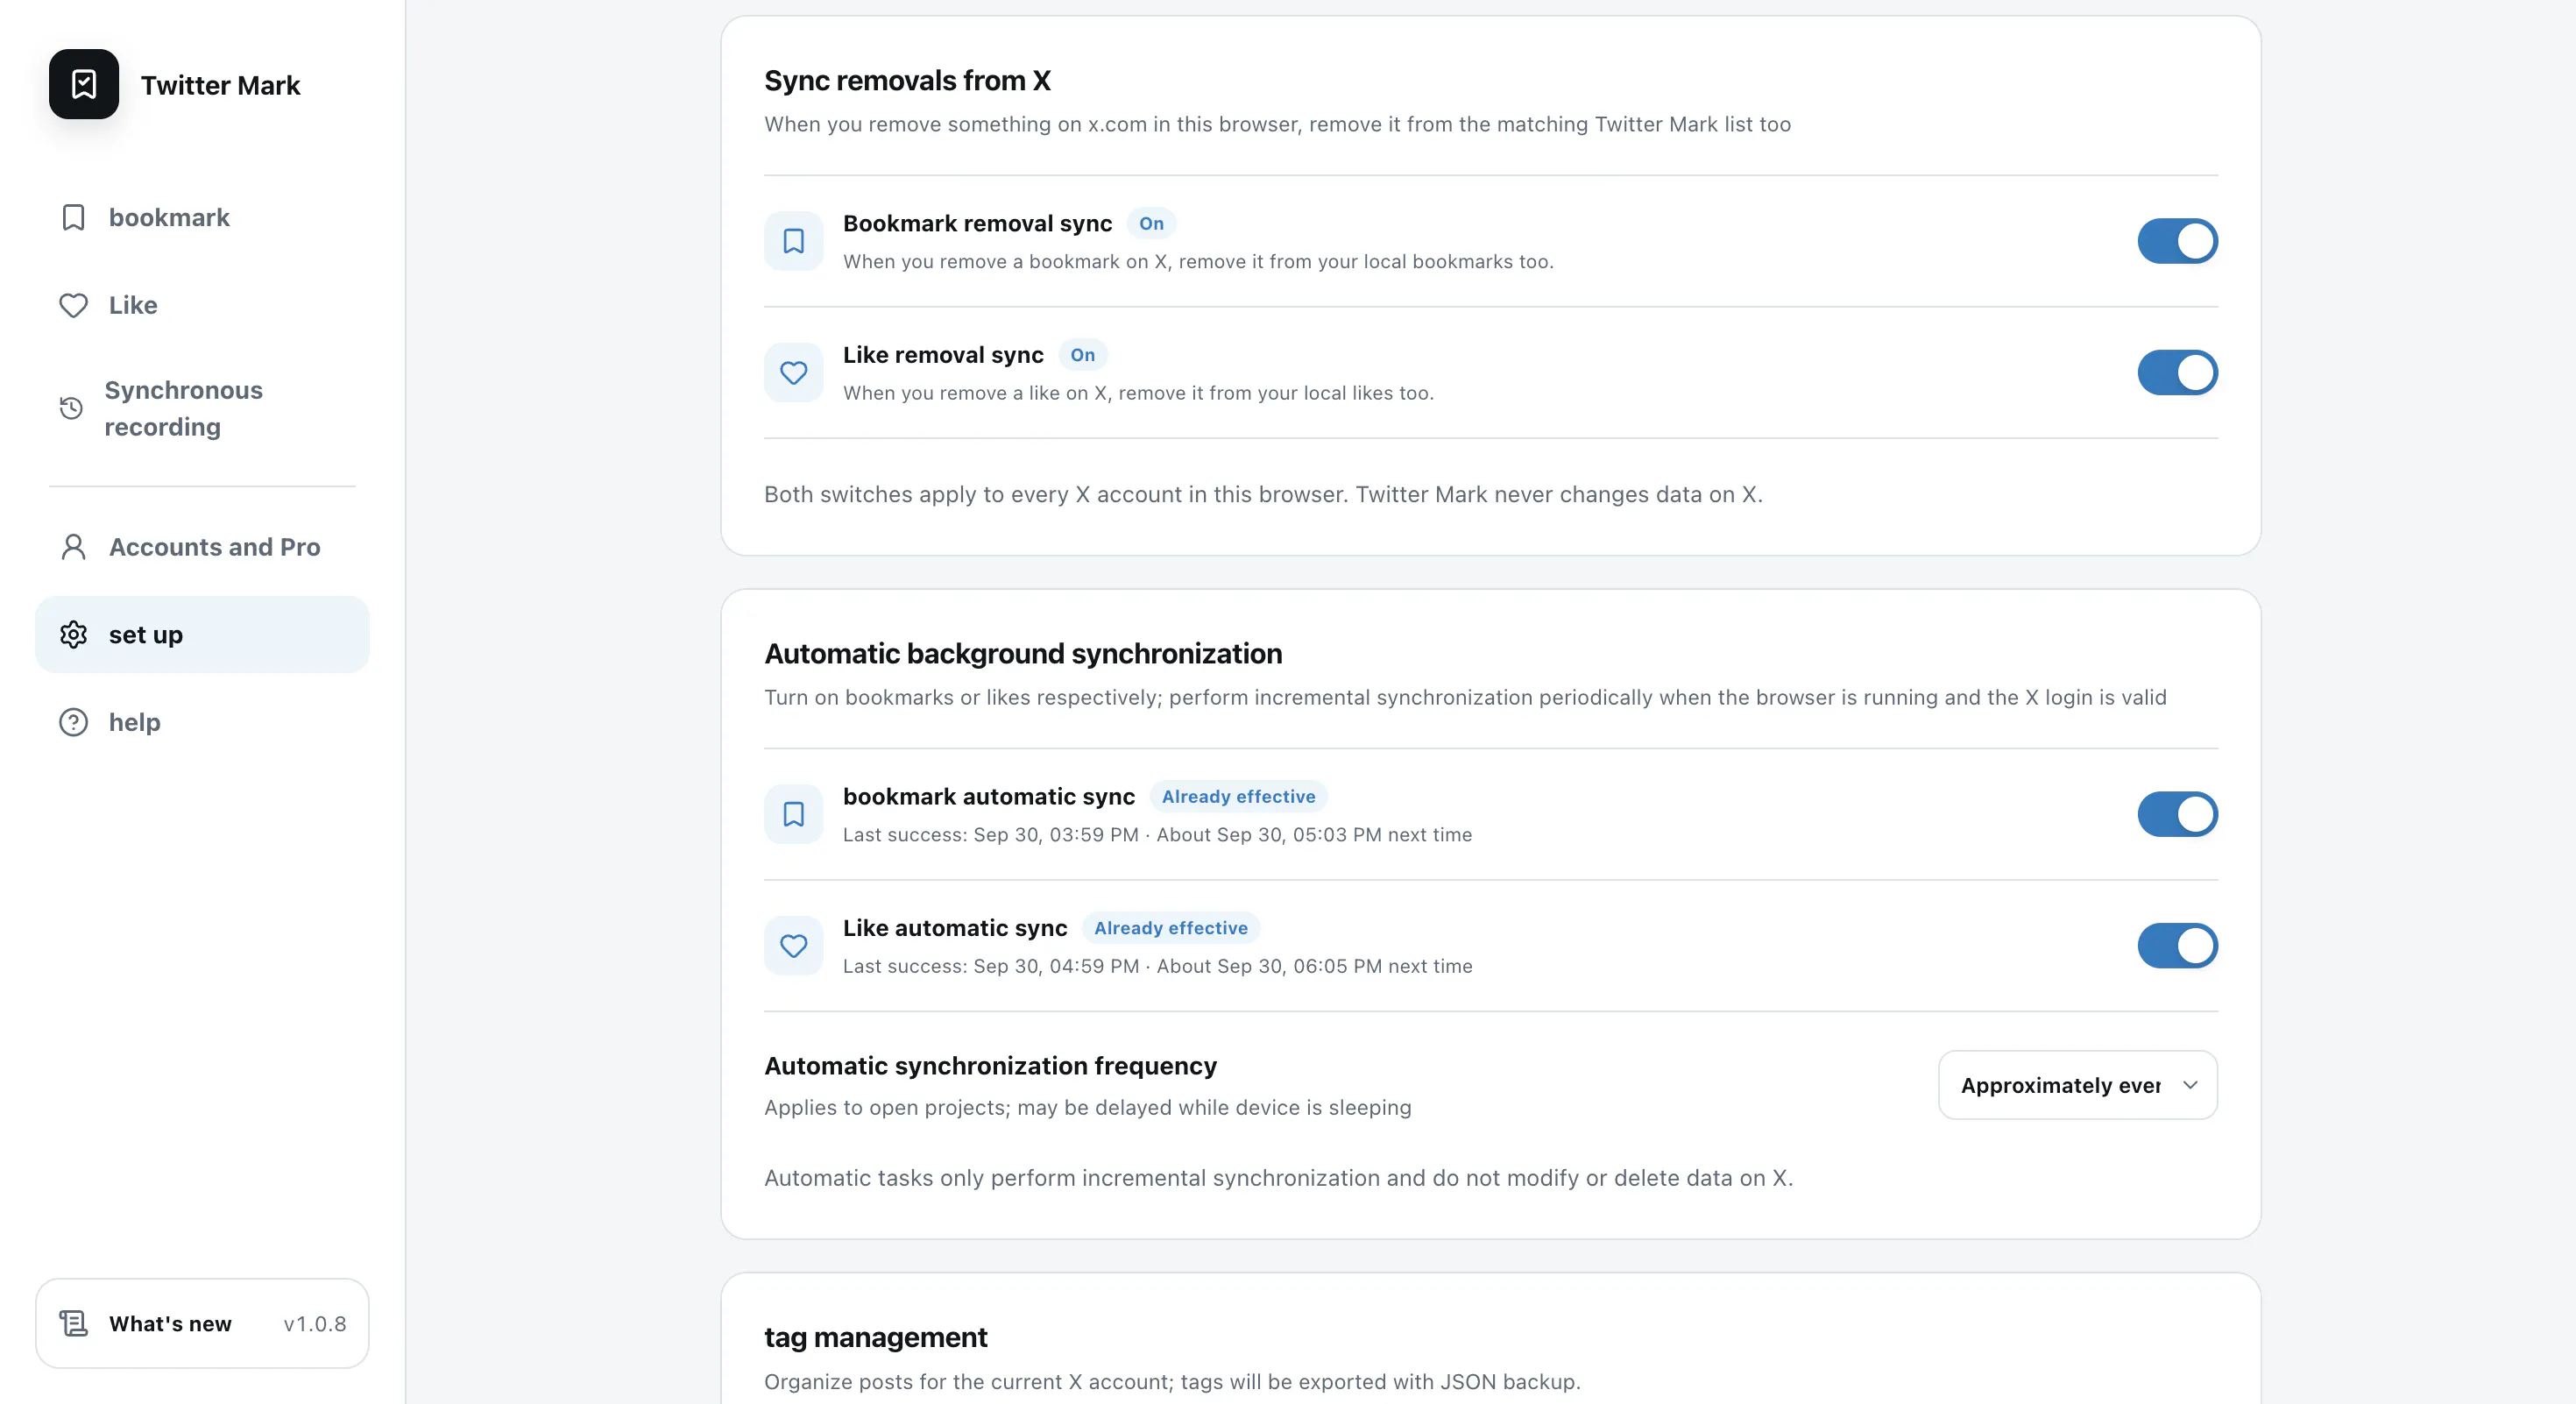Click the heart icon next to Like in sidebar
This screenshot has height=1404, width=2576.
point(73,305)
